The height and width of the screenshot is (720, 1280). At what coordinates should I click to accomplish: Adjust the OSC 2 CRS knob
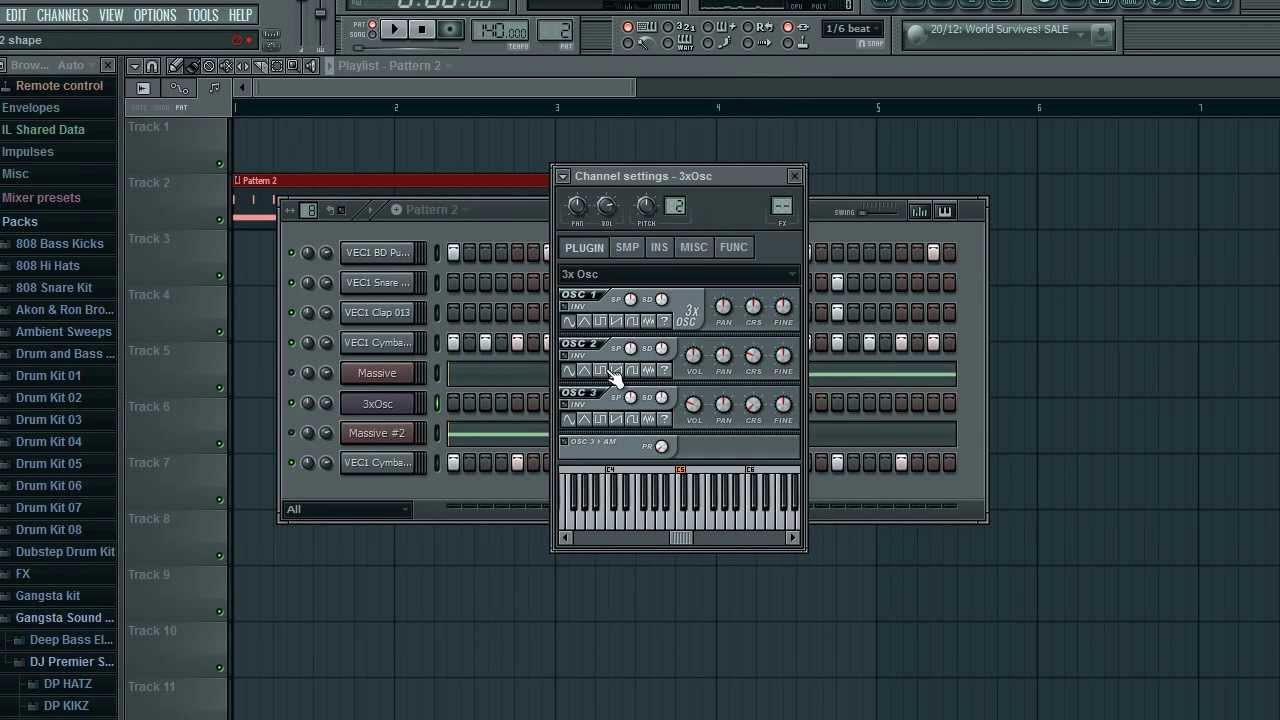tap(753, 355)
